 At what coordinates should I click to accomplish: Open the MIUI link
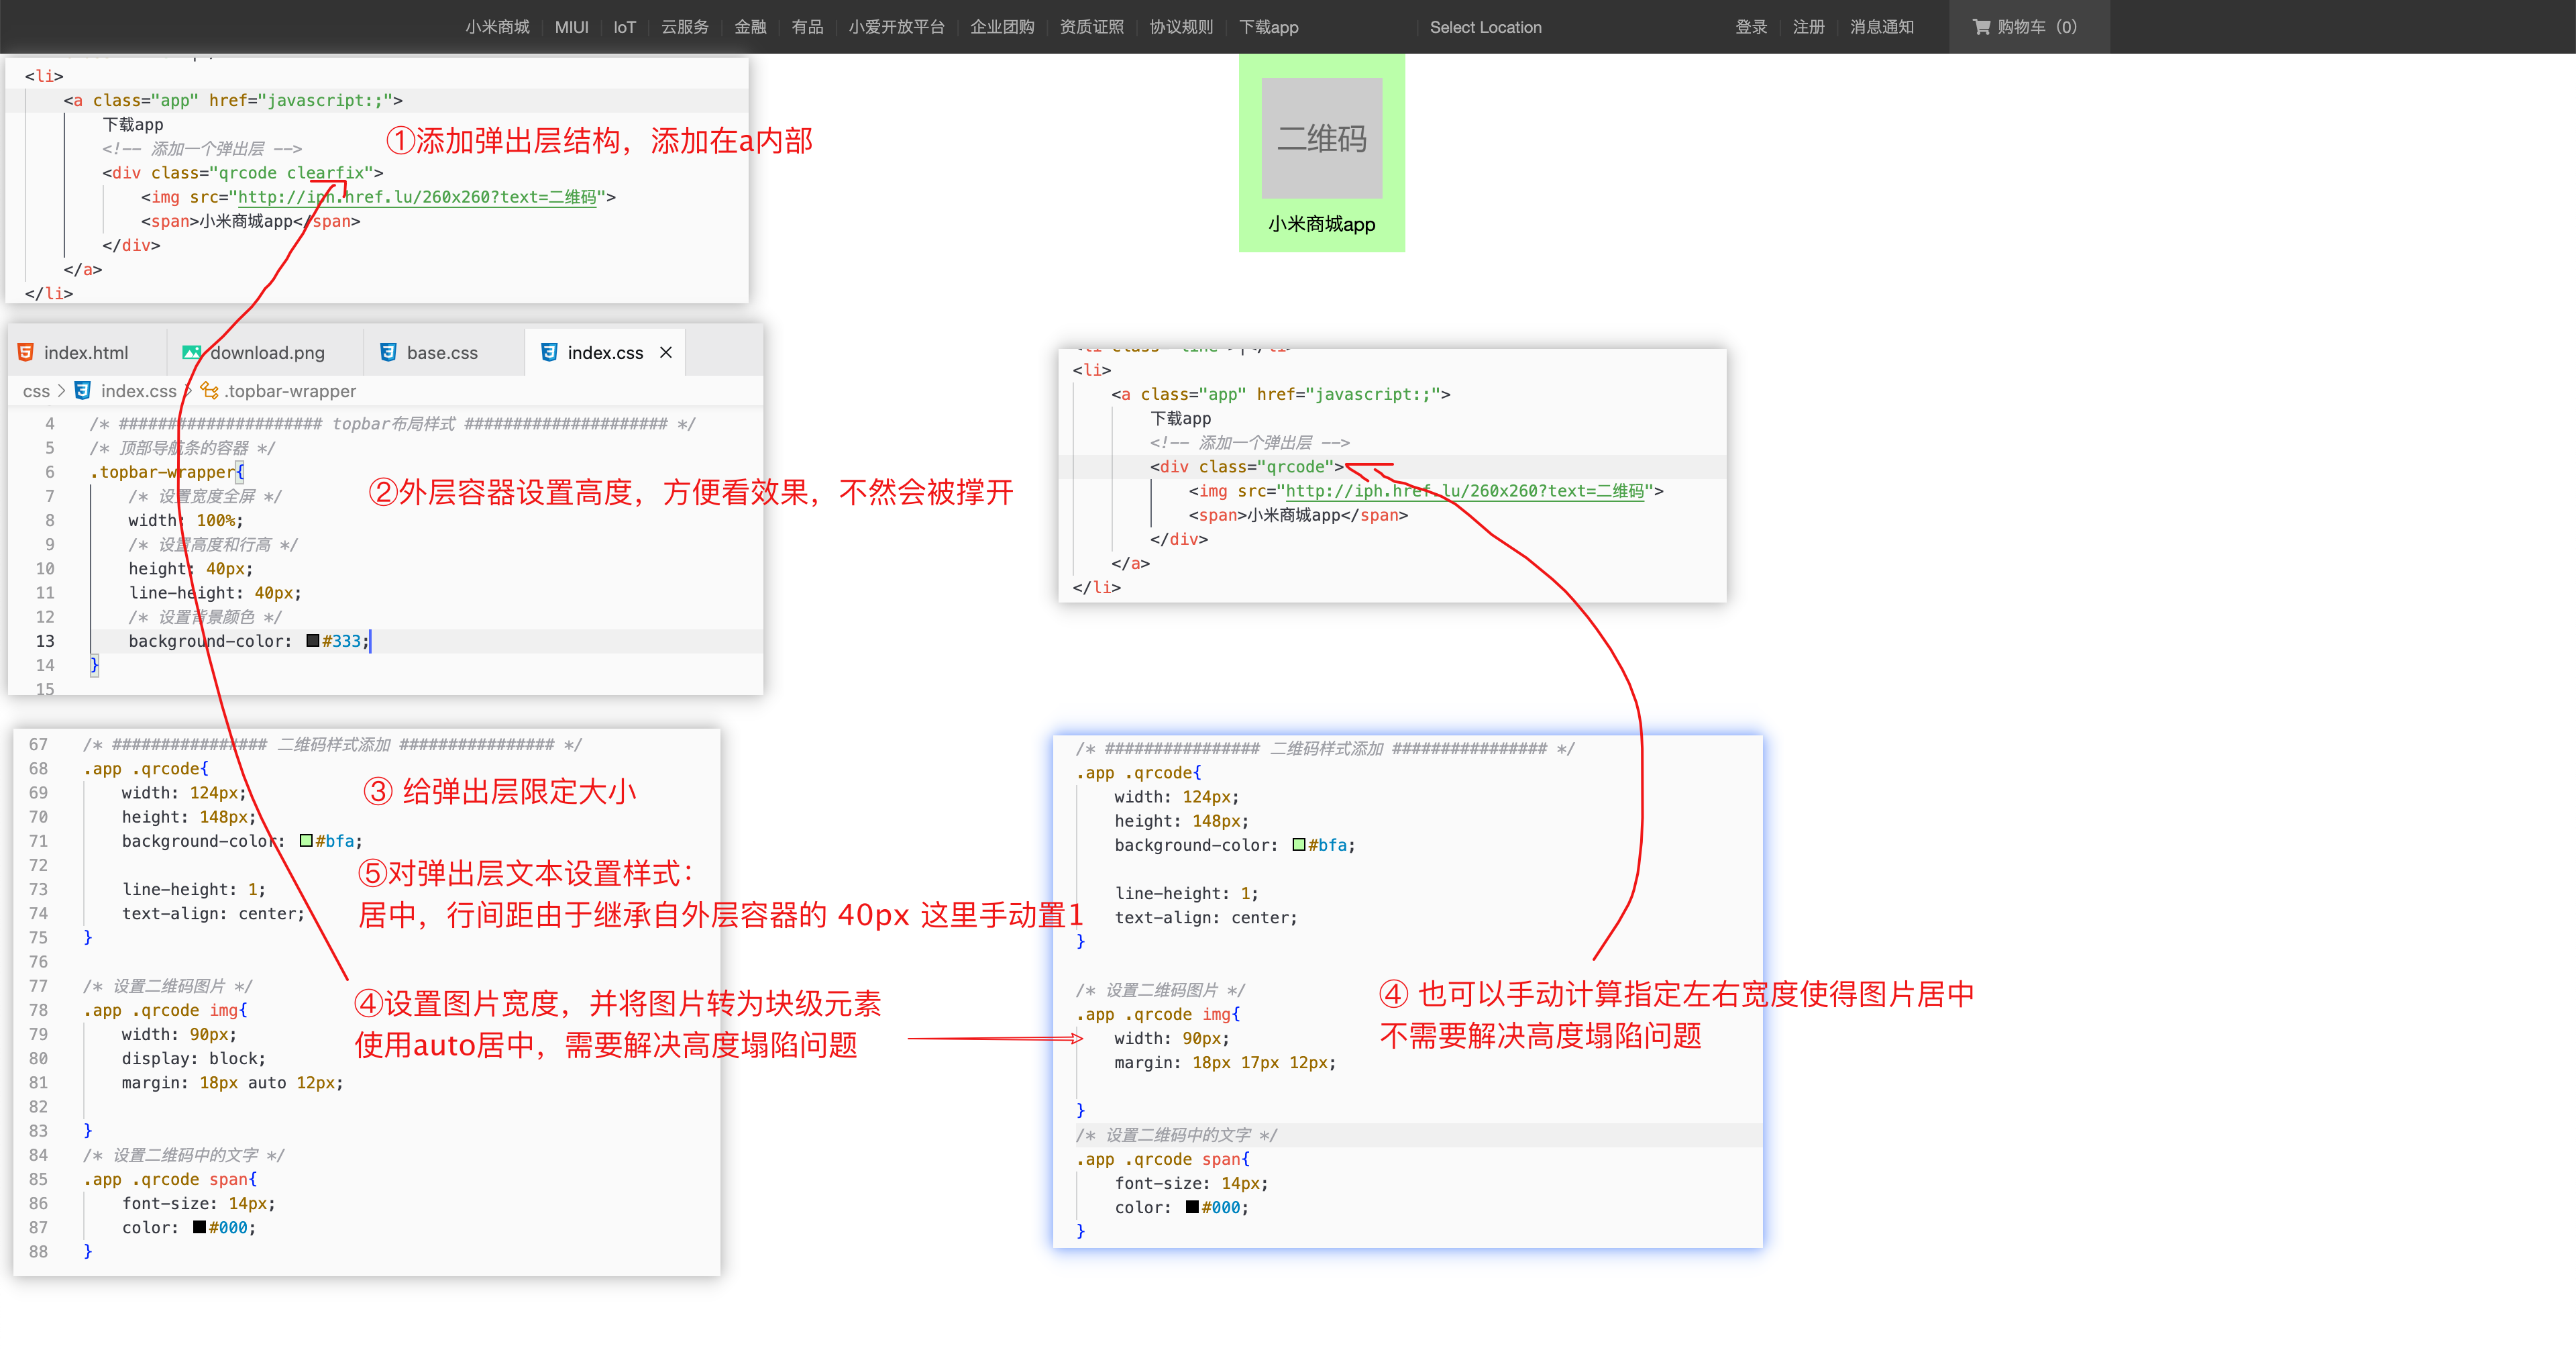[x=571, y=27]
